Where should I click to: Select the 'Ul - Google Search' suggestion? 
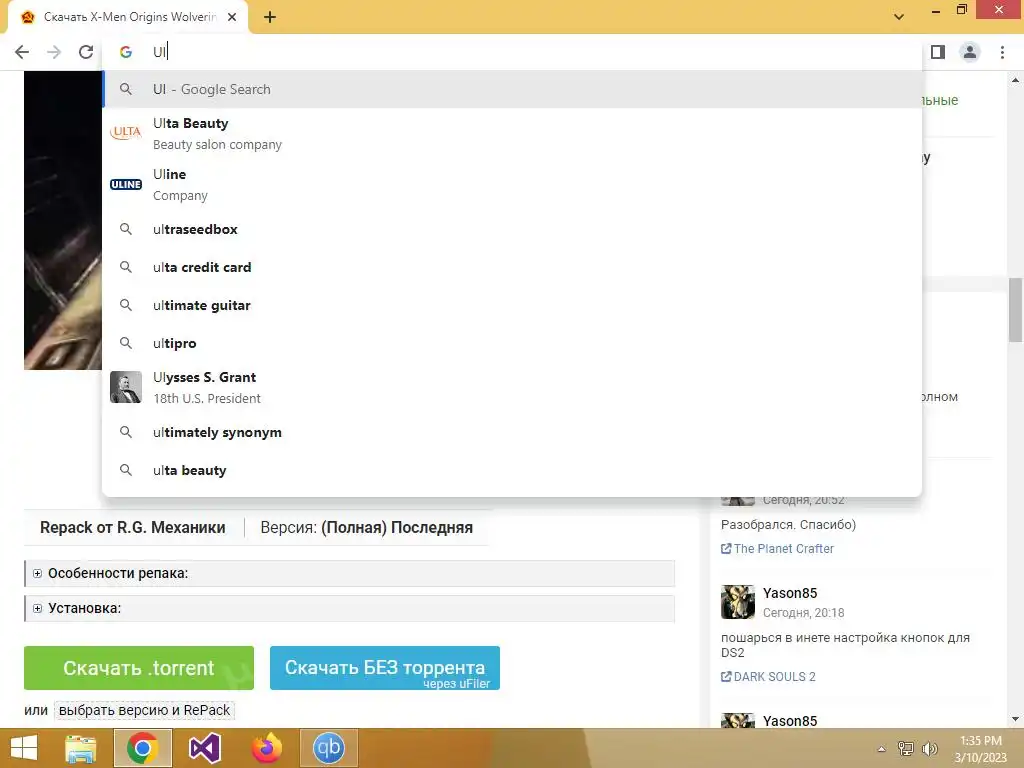[512, 89]
